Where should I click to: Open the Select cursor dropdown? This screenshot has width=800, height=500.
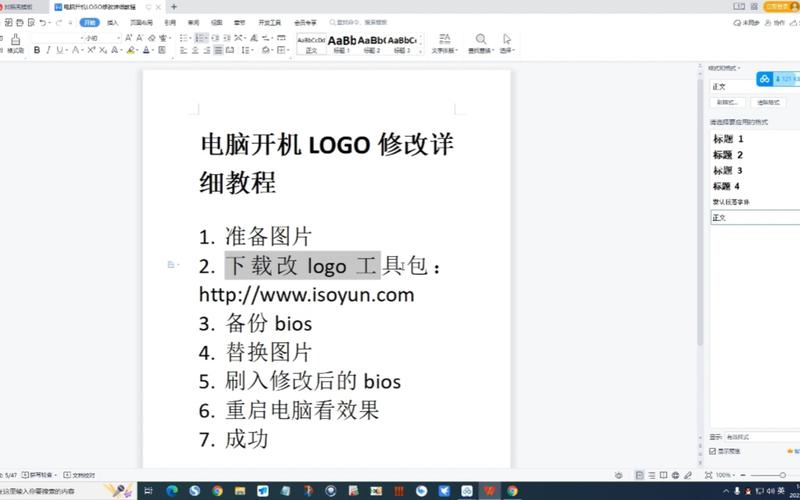(x=507, y=43)
